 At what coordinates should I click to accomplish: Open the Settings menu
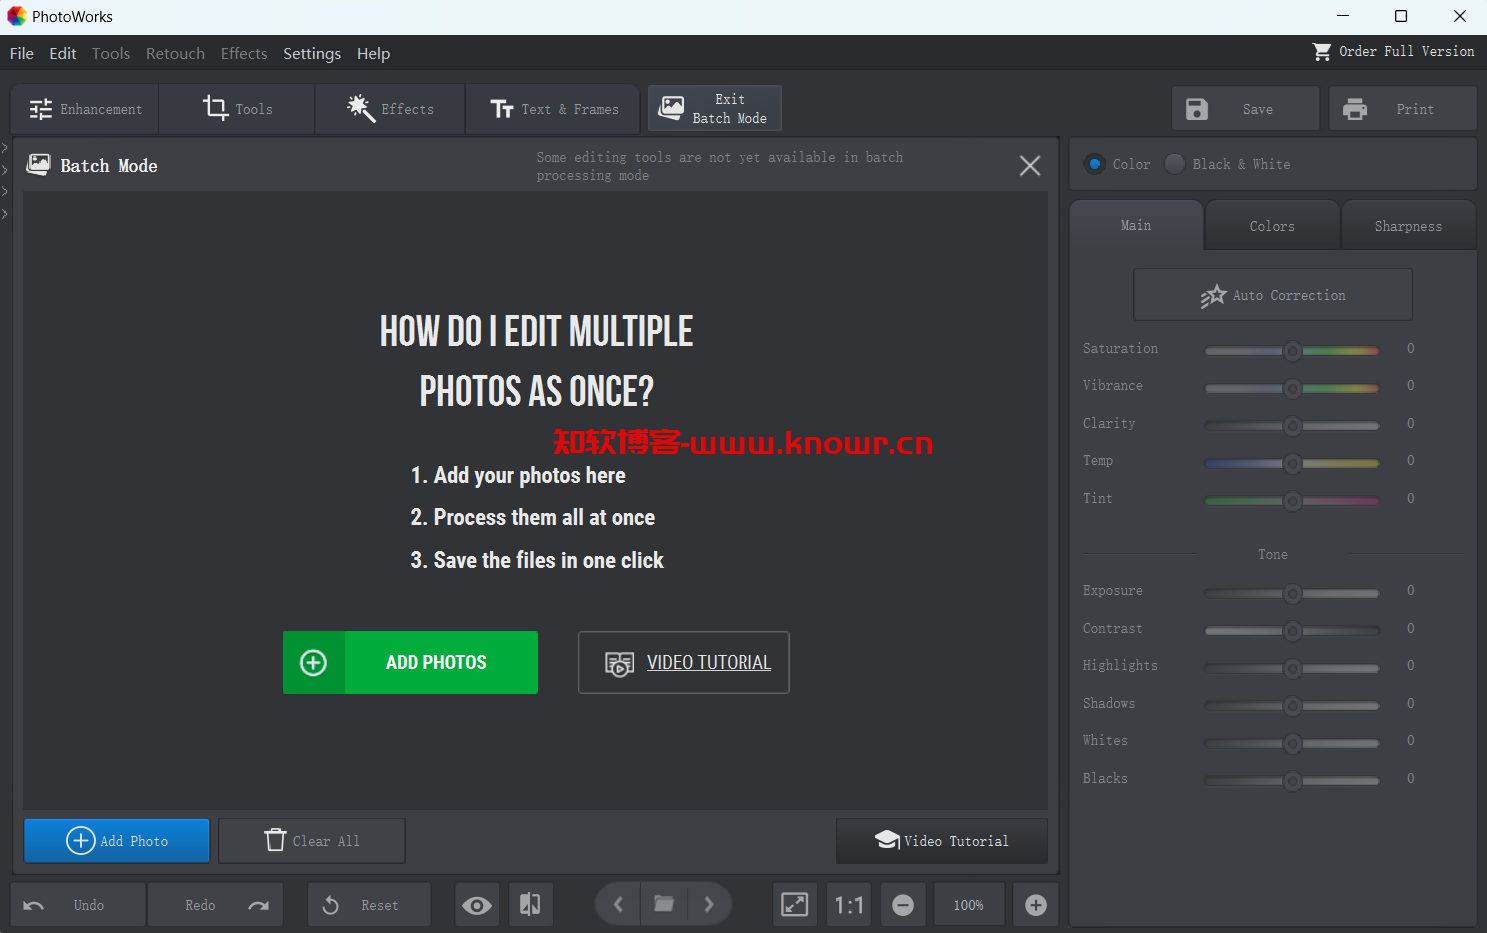click(x=312, y=53)
